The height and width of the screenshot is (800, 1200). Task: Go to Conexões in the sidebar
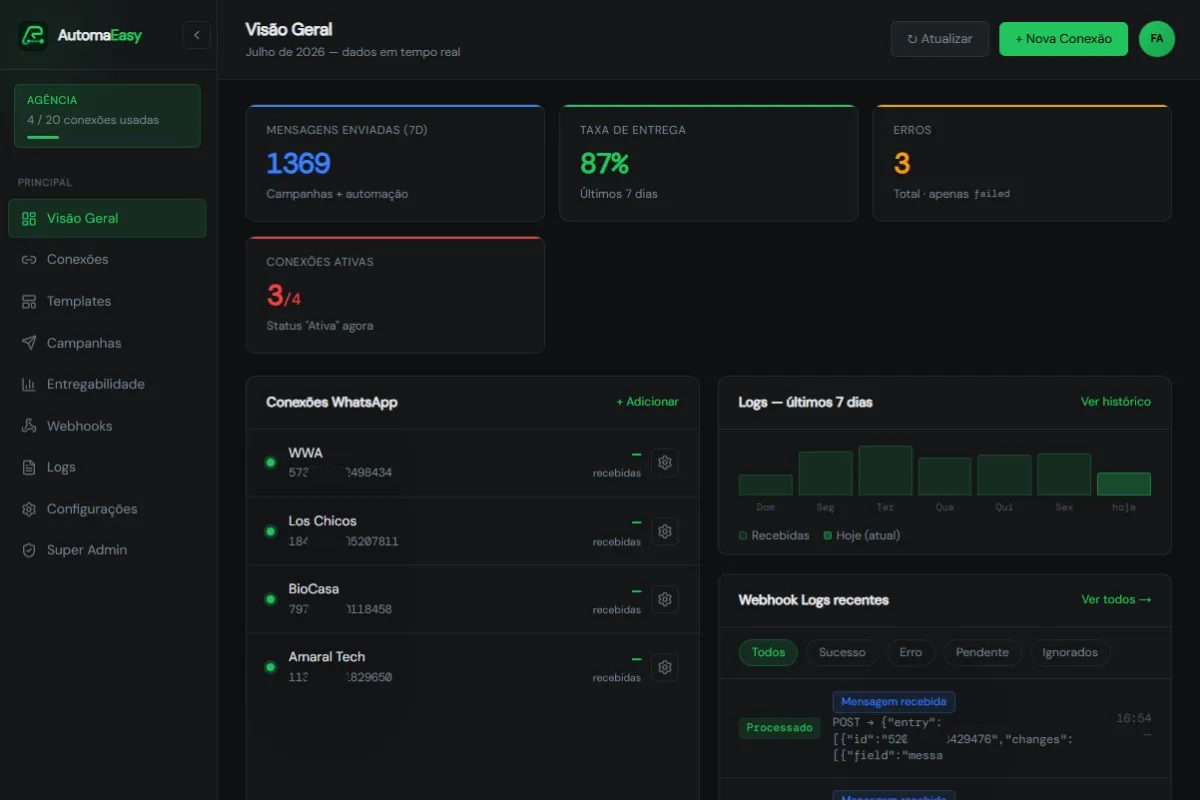(x=107, y=260)
